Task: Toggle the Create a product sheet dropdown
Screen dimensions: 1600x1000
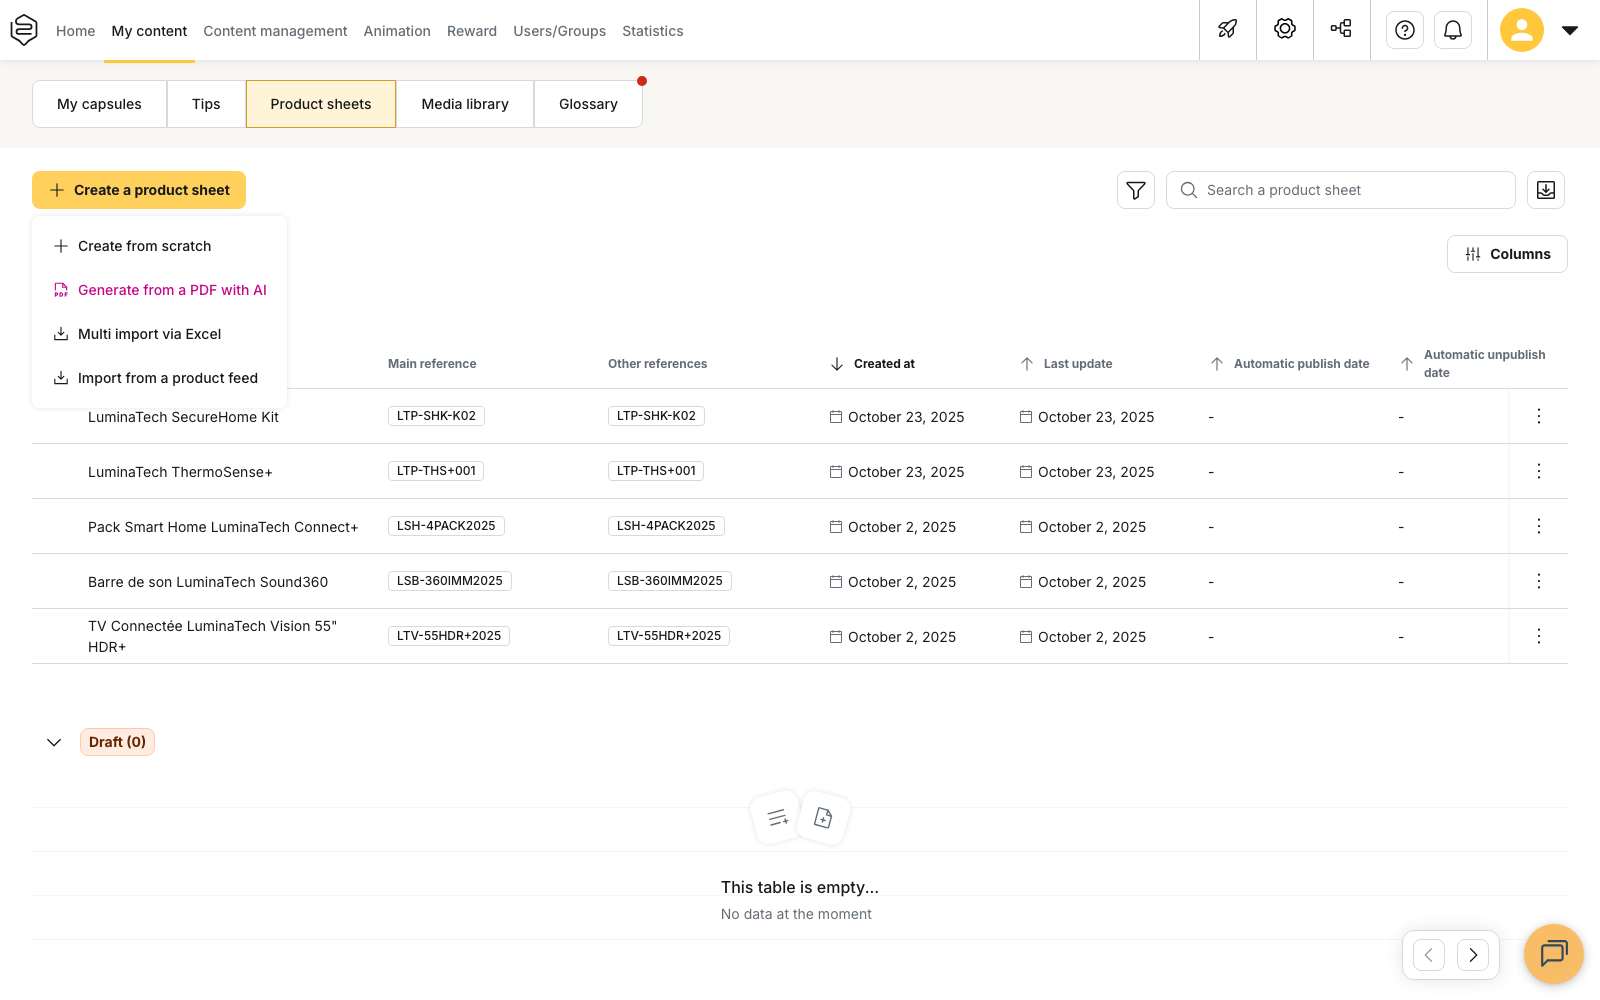Action: pyautogui.click(x=139, y=190)
